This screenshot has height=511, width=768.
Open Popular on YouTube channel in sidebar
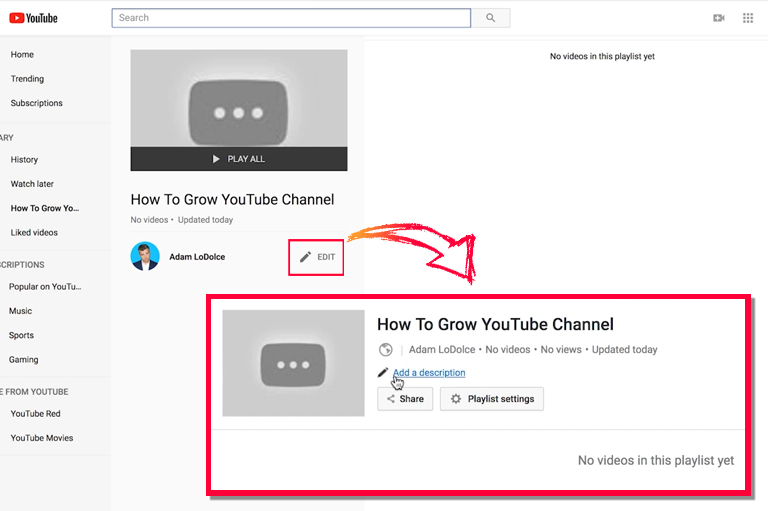click(x=45, y=287)
